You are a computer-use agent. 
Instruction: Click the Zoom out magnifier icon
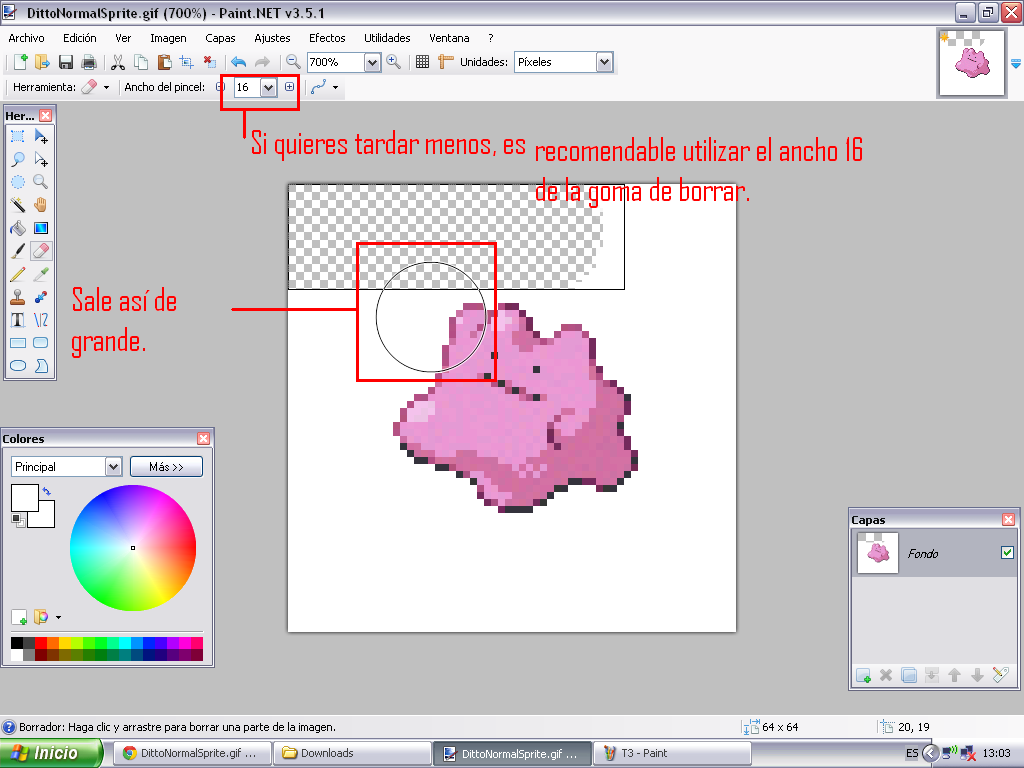tap(293, 62)
